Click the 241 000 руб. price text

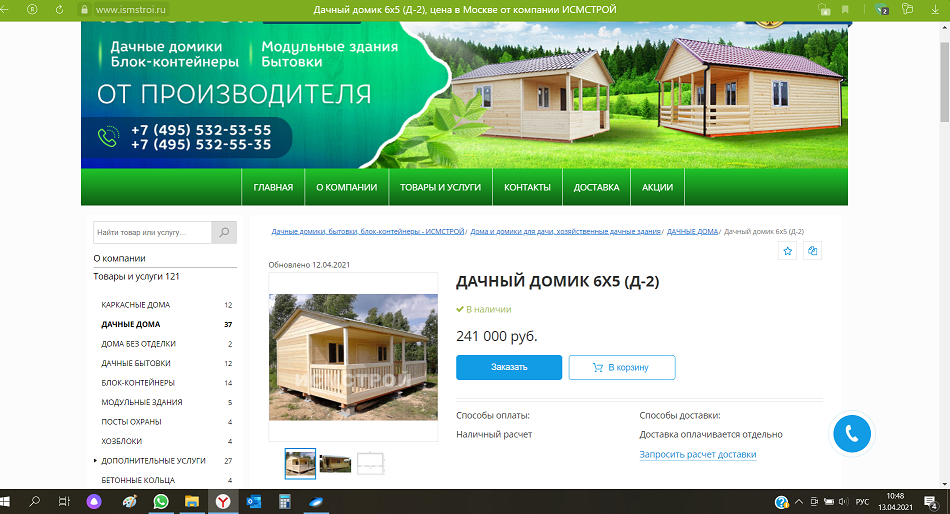click(497, 336)
